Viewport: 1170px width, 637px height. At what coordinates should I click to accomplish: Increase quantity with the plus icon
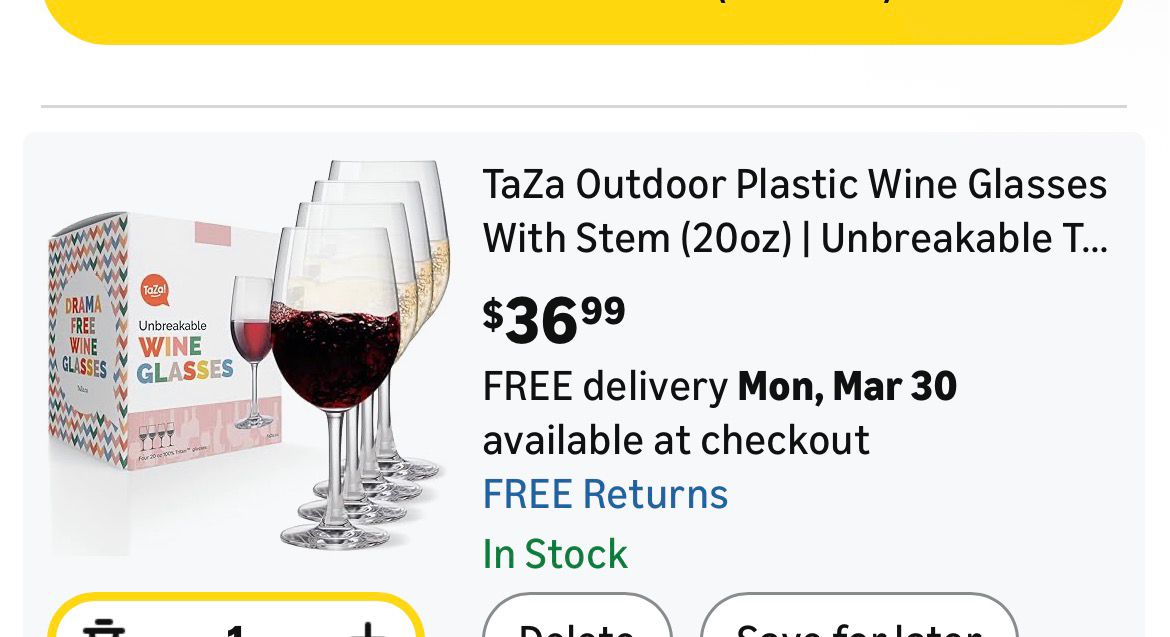367,629
